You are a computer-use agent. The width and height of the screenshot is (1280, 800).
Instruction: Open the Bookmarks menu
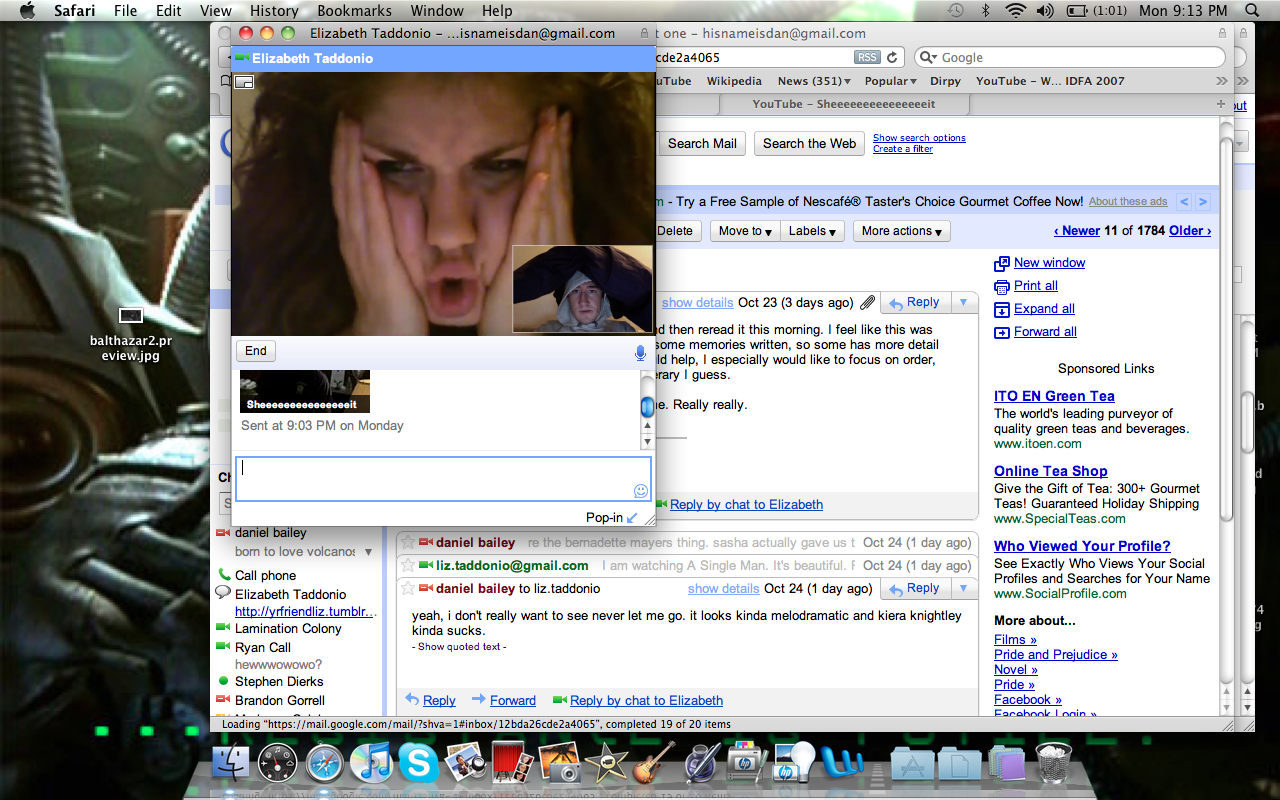[354, 11]
